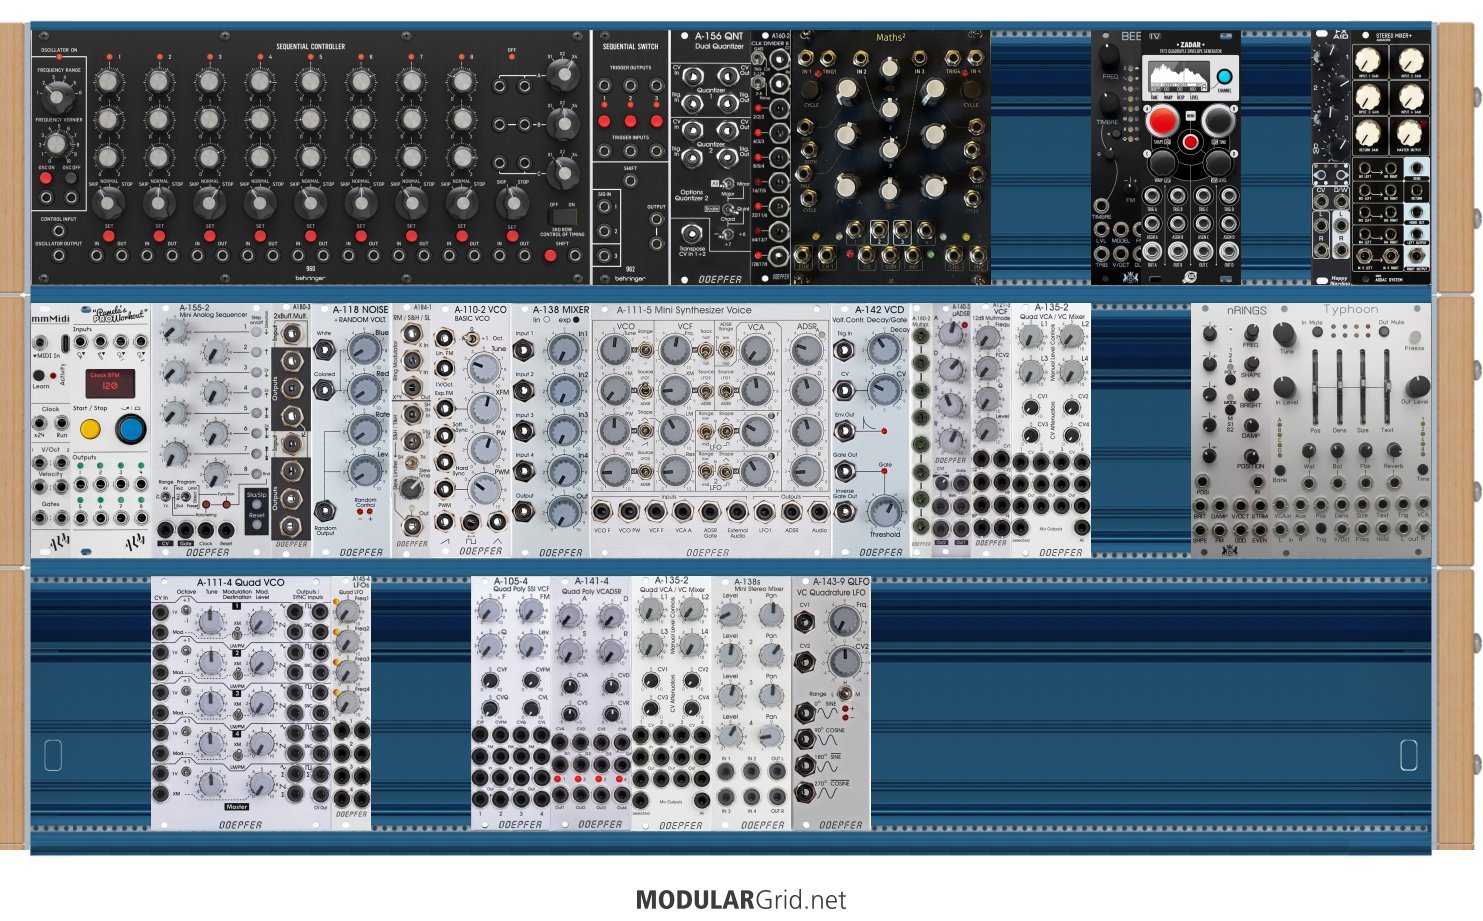The width and height of the screenshot is (1483, 921).
Task: Select the FX Aid module
Action: (x=1331, y=158)
